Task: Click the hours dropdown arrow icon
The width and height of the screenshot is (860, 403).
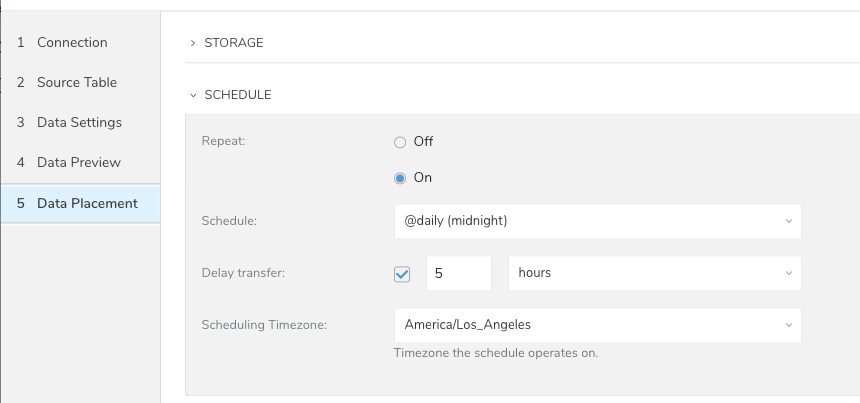Action: 788,273
